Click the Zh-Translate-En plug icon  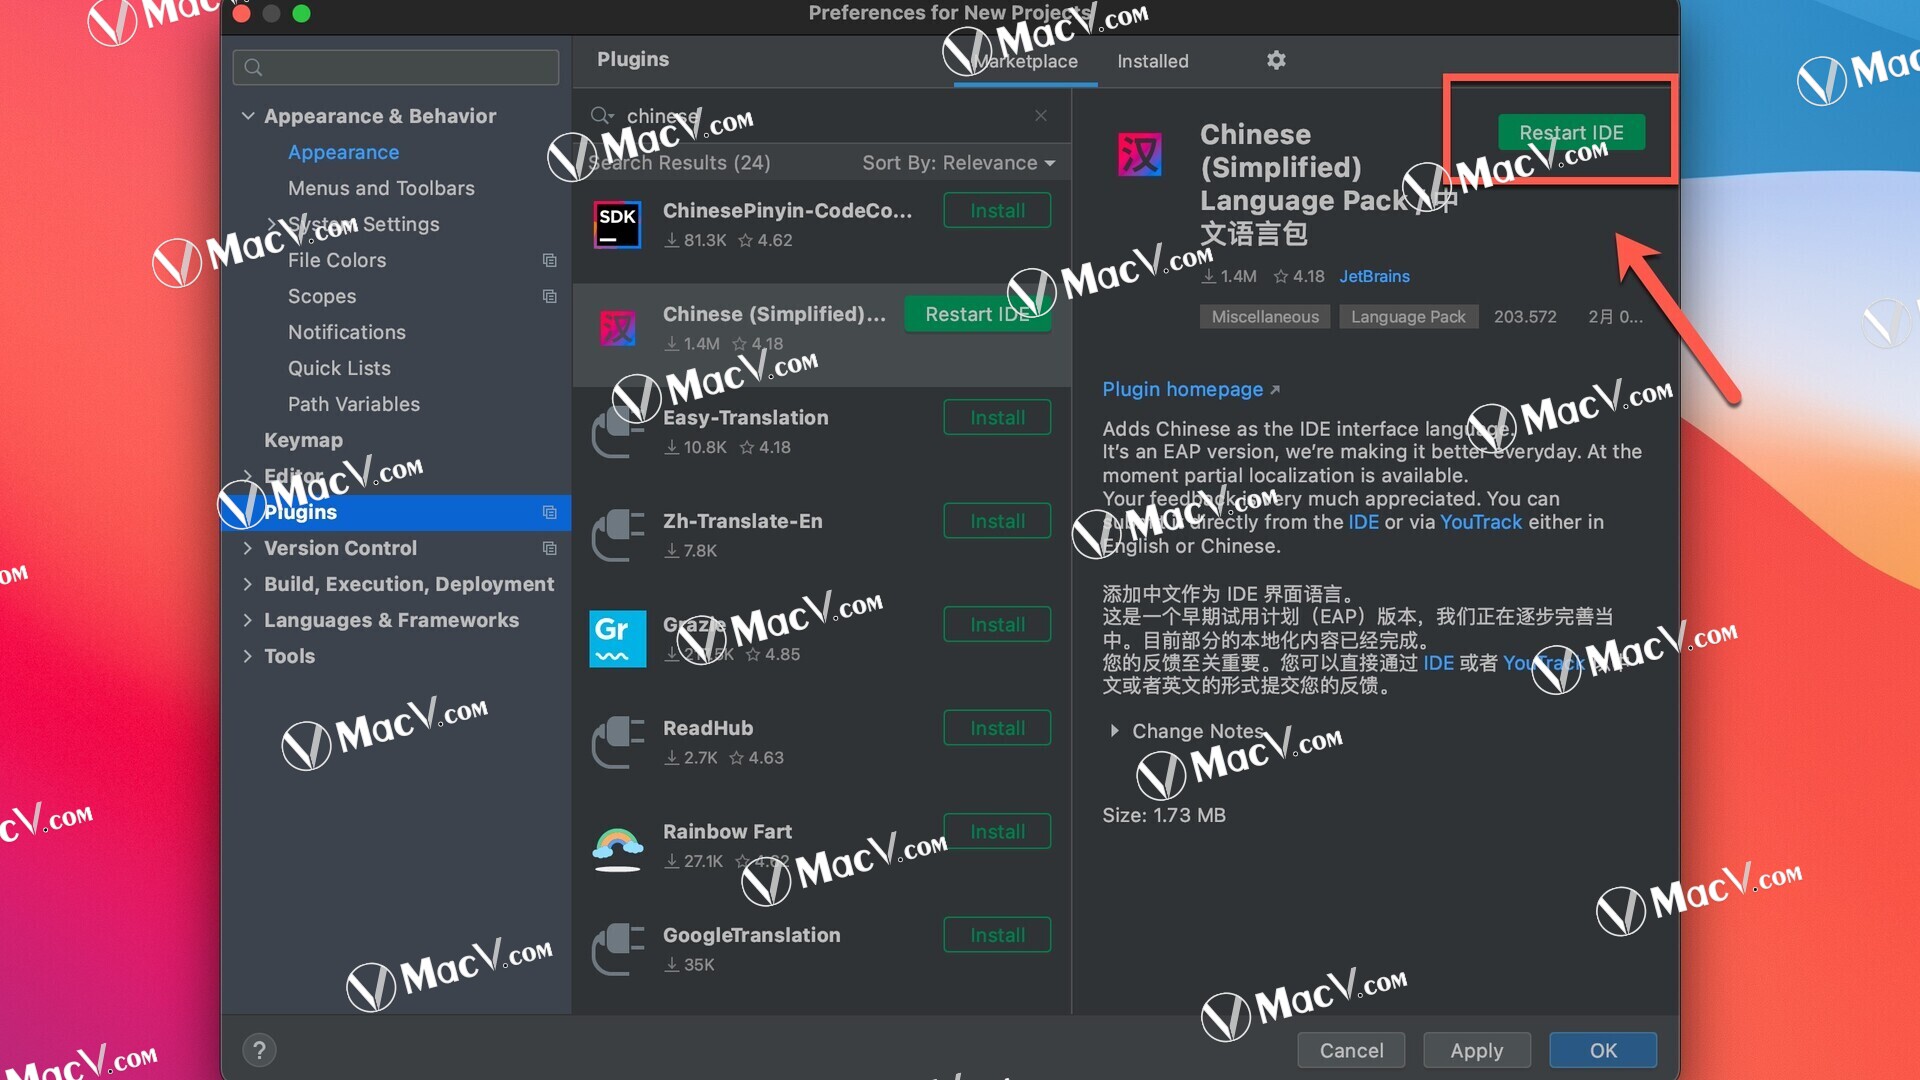pyautogui.click(x=617, y=535)
